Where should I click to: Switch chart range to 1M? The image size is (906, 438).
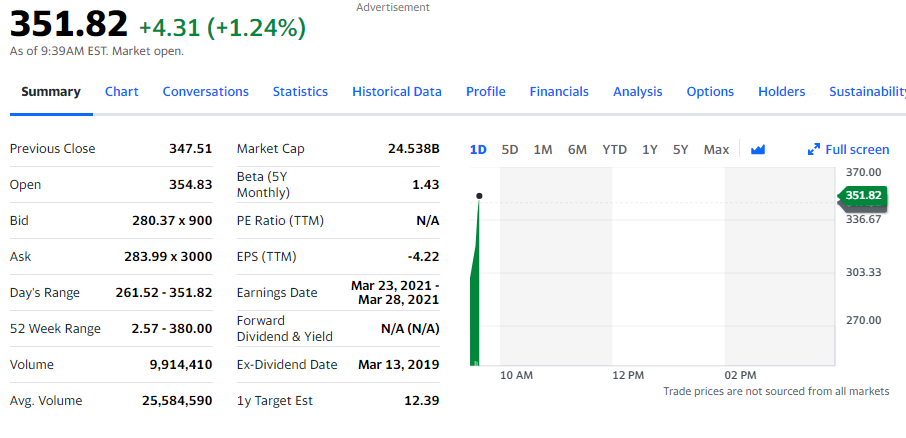coord(543,150)
